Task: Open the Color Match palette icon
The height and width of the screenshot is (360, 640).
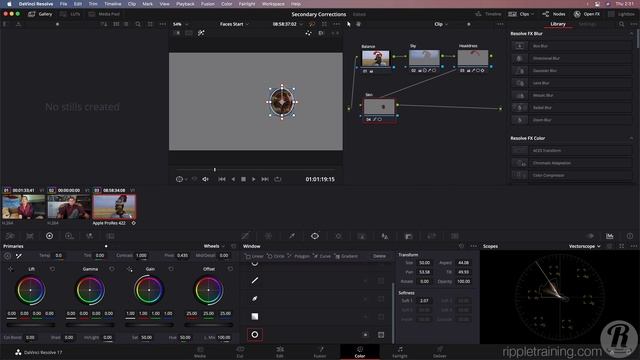Action: click(x=30, y=236)
